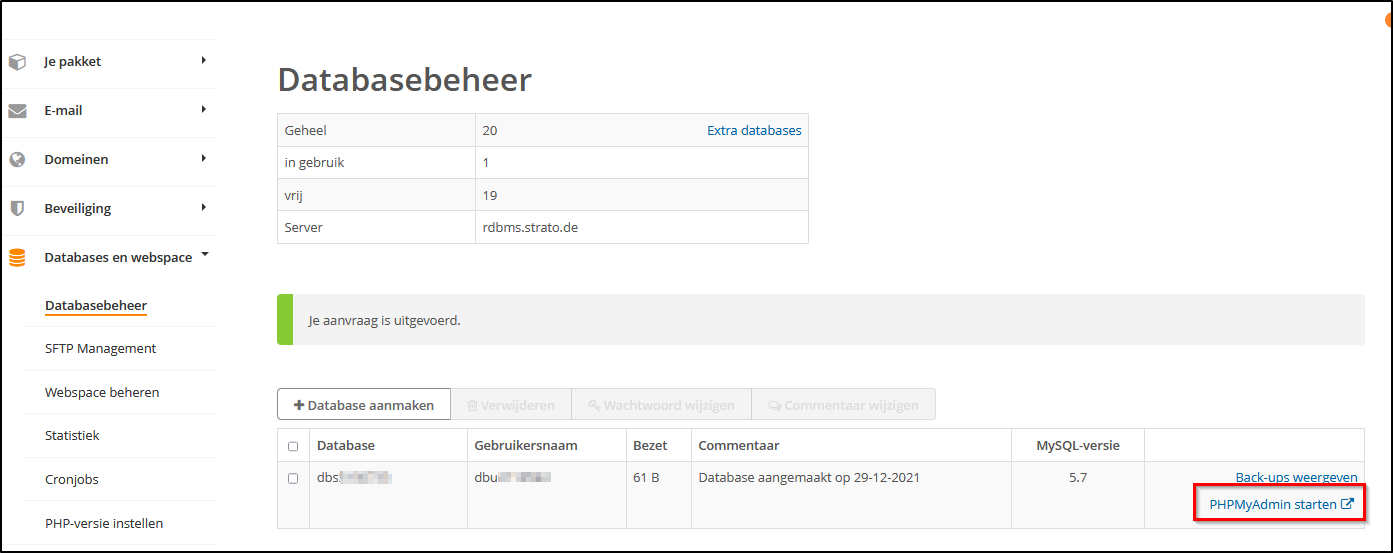The height and width of the screenshot is (553, 1393).
Task: Open SFTP Management submenu item
Action: click(x=101, y=348)
